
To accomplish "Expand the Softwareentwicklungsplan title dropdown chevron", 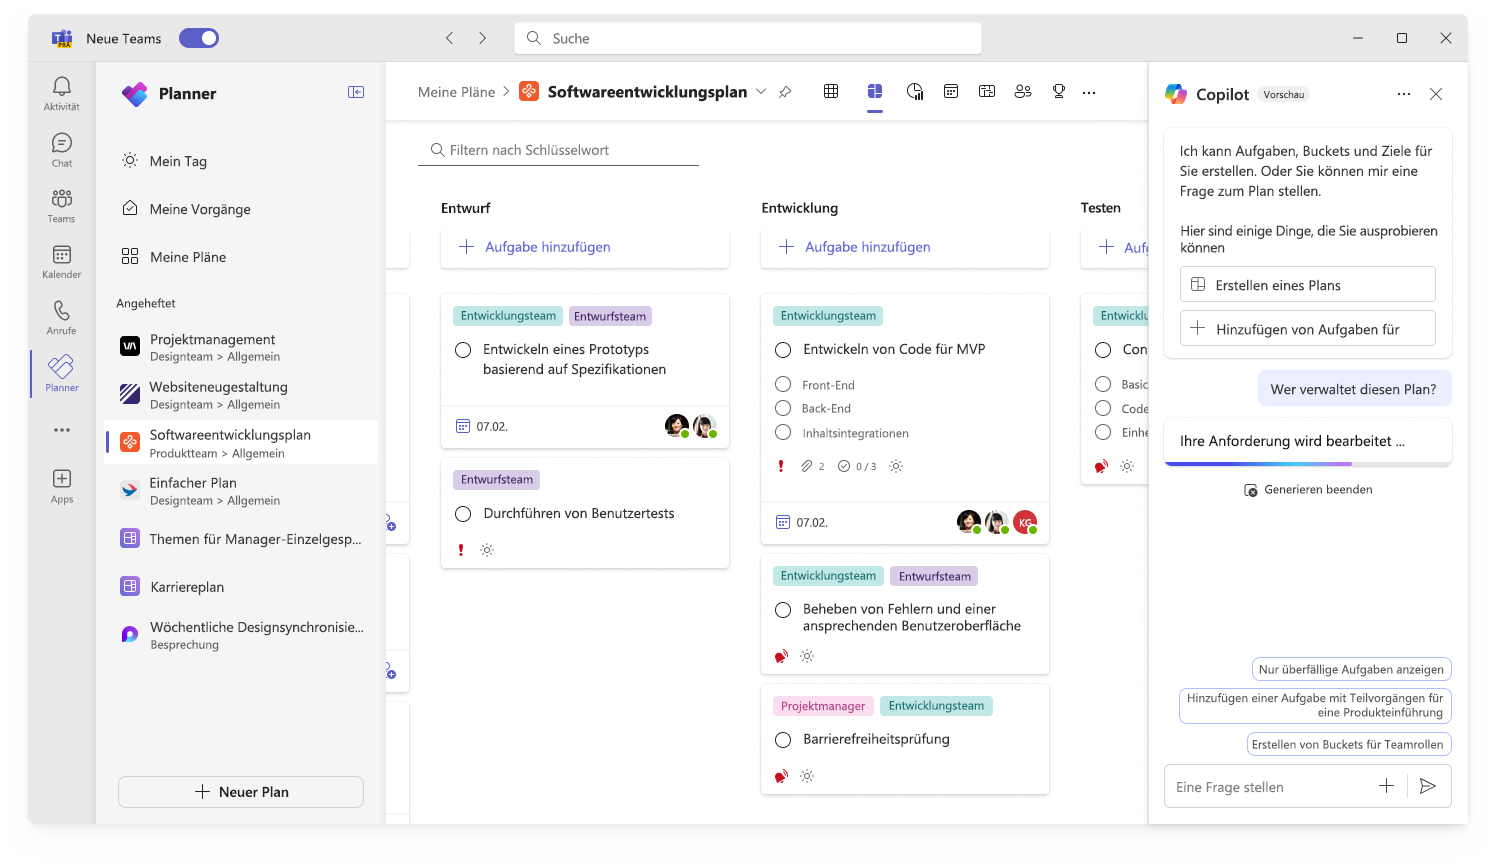I will coord(761,92).
